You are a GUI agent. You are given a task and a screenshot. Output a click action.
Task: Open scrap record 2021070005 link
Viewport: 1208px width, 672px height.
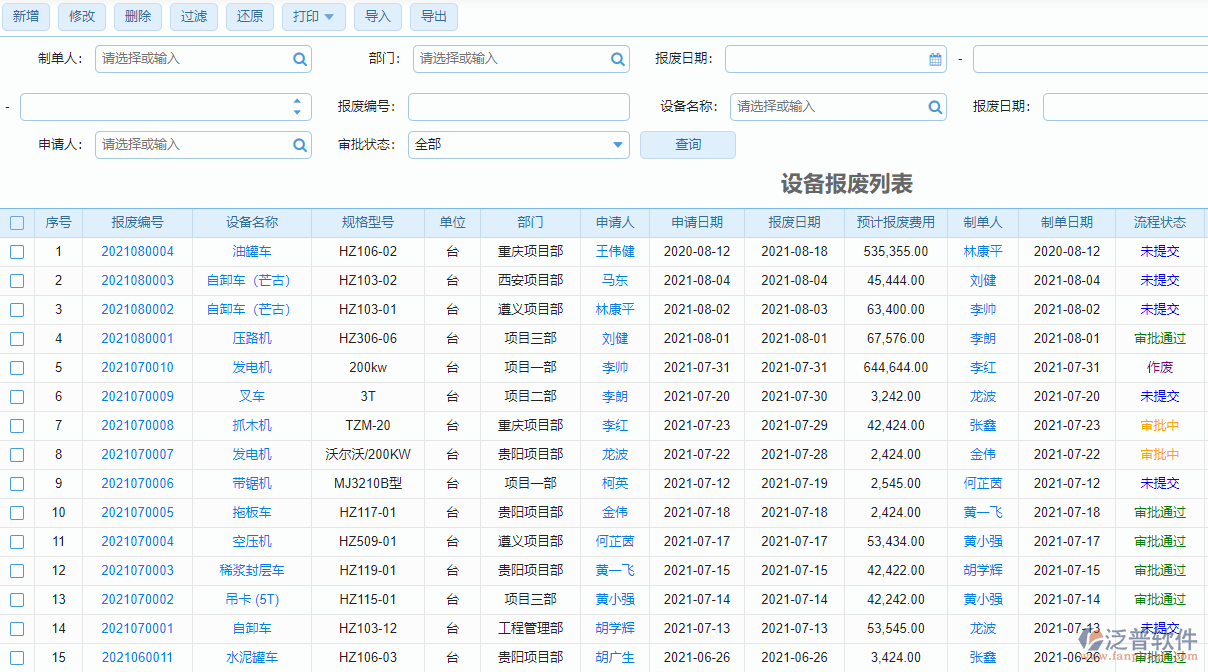pyautogui.click(x=138, y=512)
